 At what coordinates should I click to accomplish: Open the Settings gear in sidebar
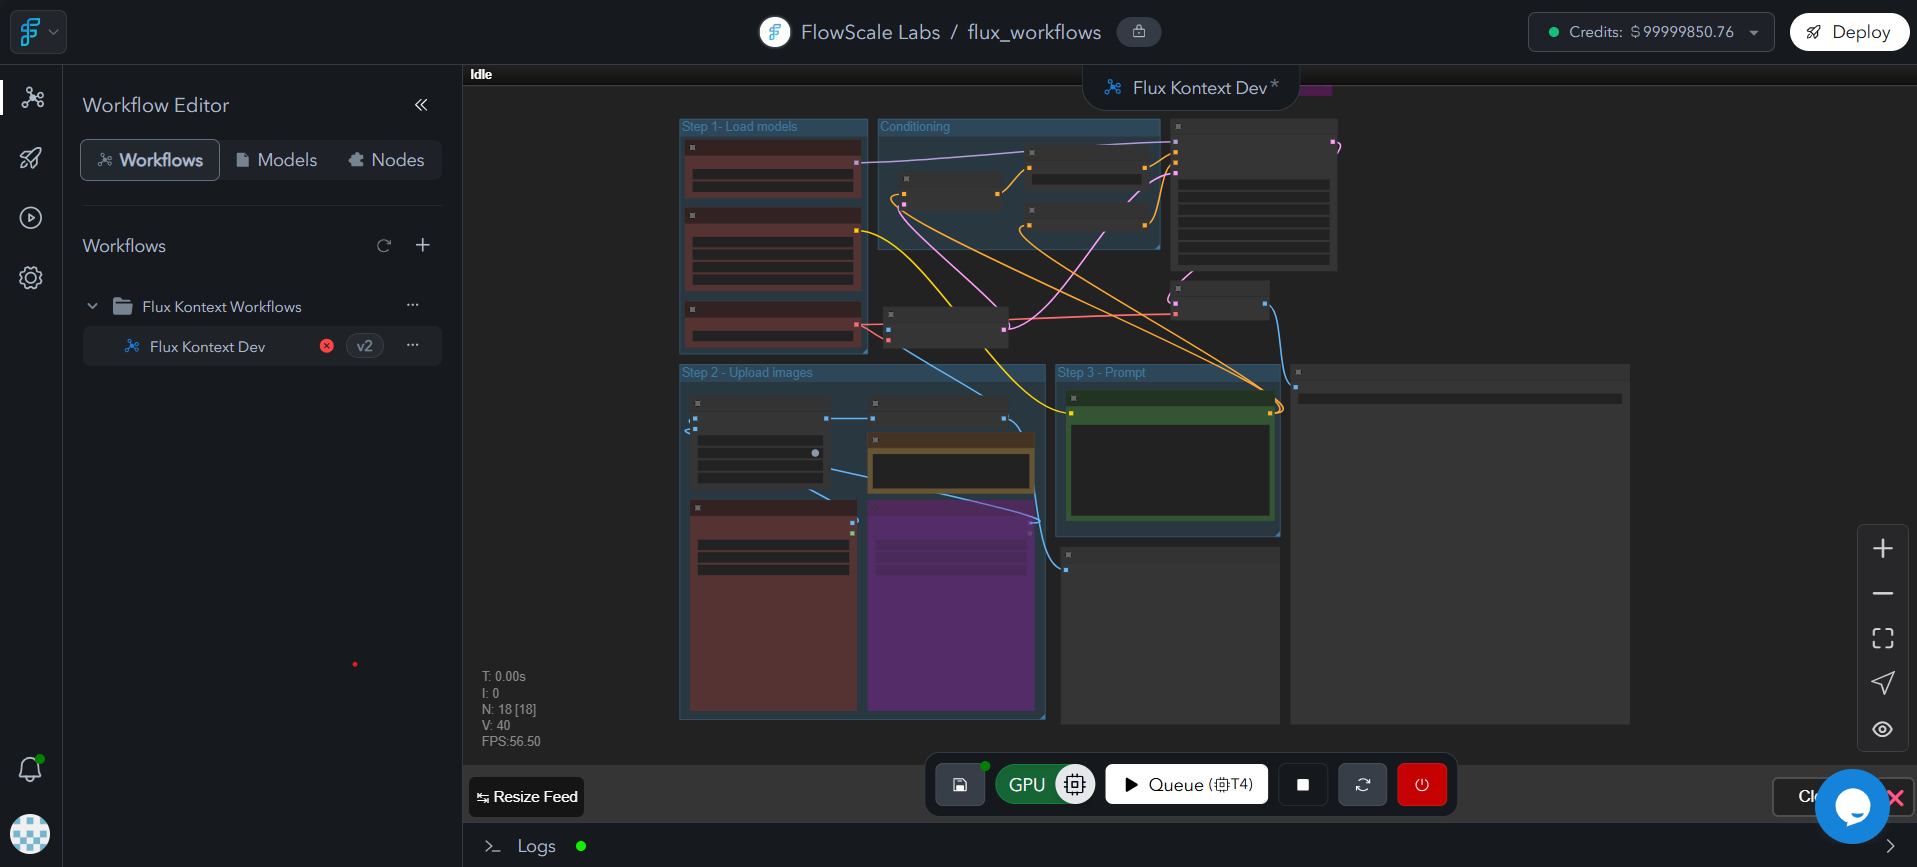tap(31, 278)
